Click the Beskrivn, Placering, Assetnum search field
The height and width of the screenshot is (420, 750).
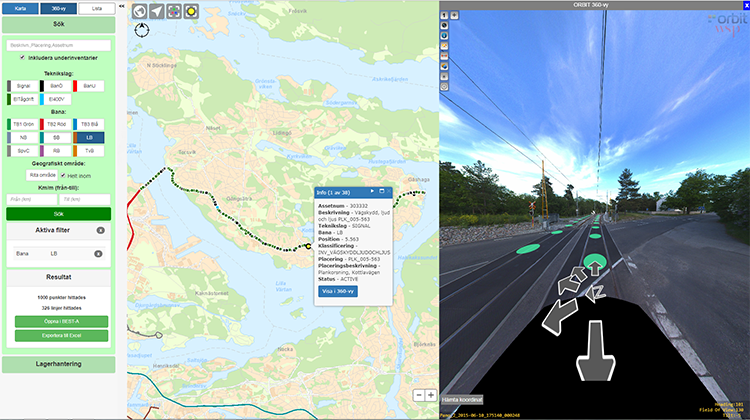(x=58, y=45)
